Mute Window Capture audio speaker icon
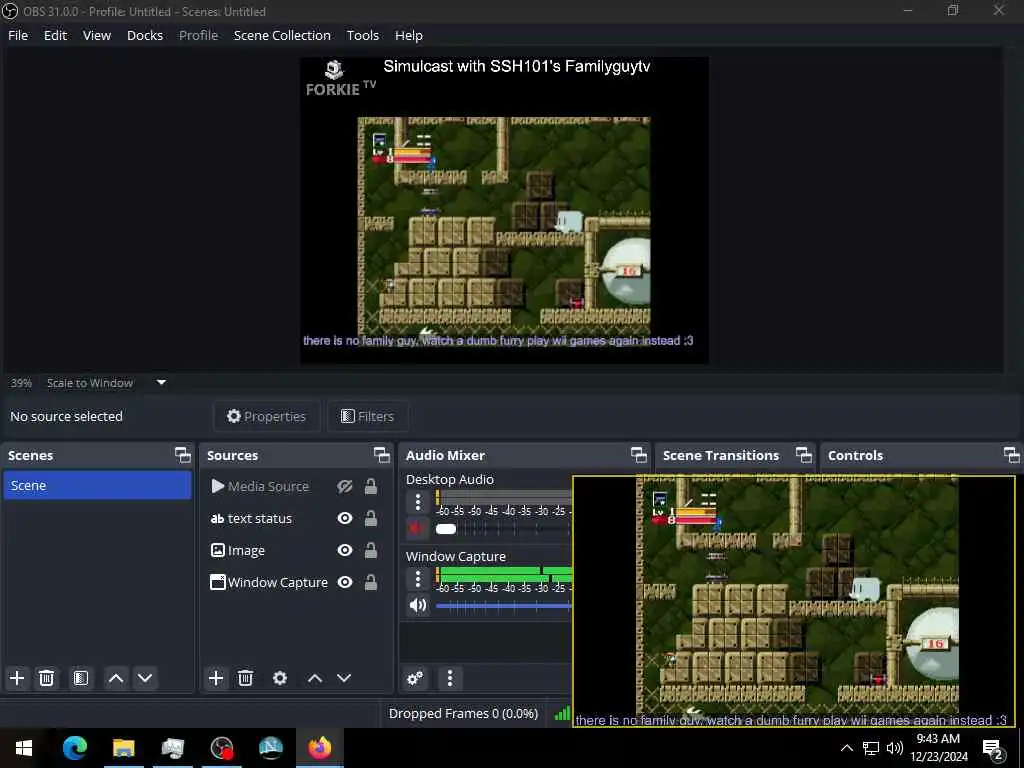Image resolution: width=1024 pixels, height=768 pixels. (418, 605)
